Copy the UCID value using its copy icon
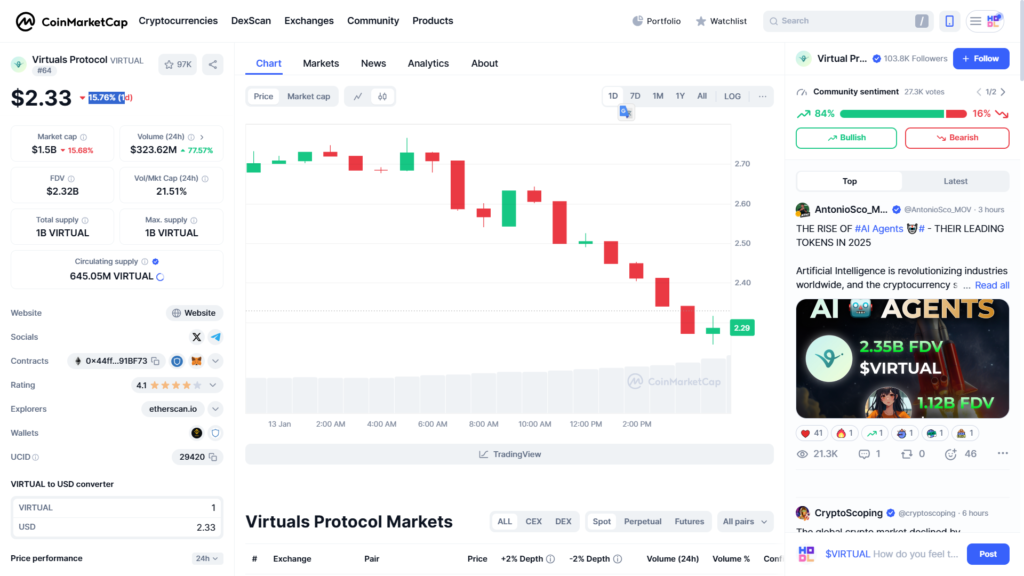 (214, 457)
